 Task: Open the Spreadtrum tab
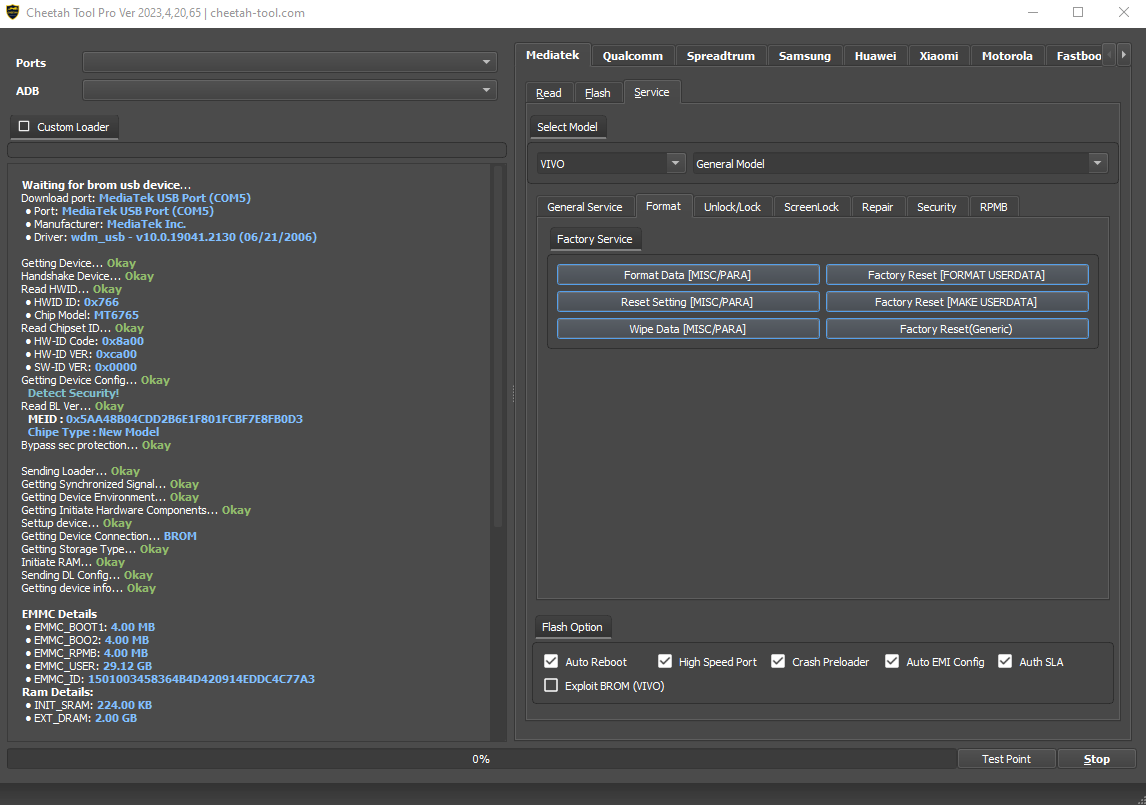click(720, 56)
